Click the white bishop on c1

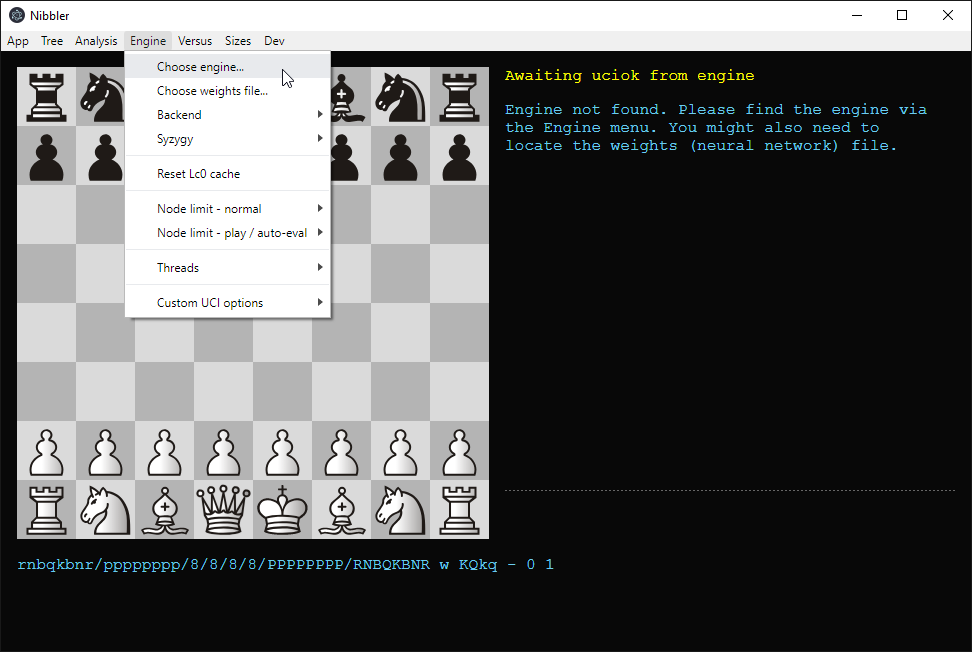pos(165,509)
